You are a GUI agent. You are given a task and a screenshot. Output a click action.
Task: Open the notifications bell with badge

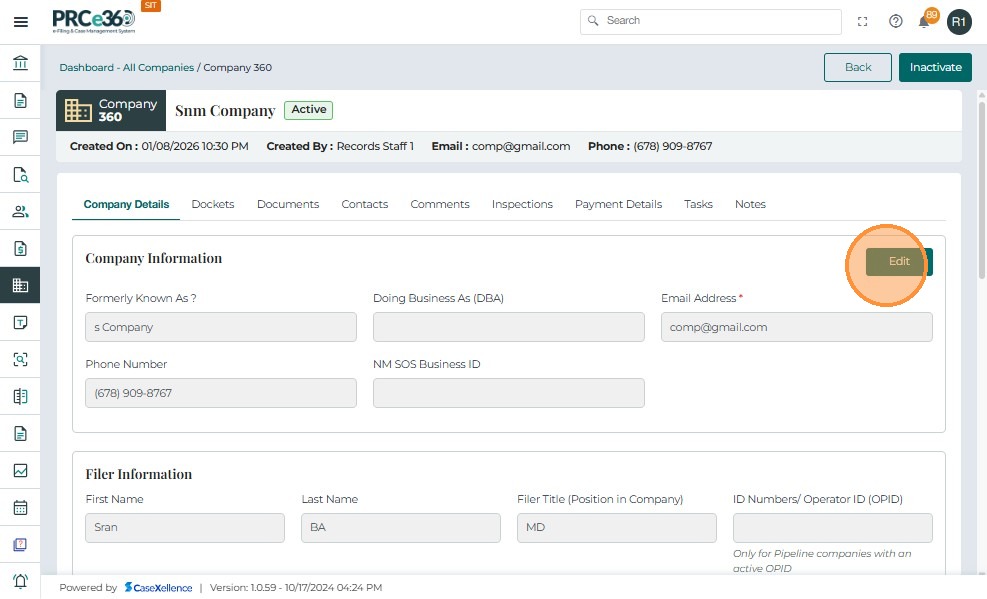(x=926, y=21)
